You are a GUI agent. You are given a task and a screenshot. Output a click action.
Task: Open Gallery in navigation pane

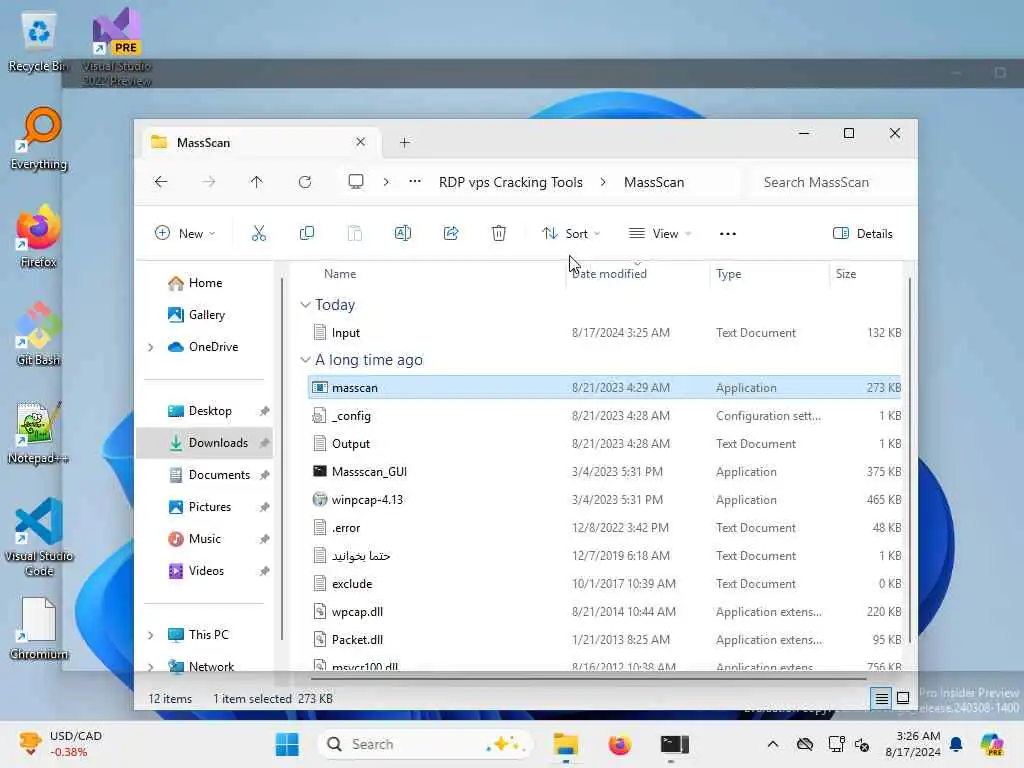point(206,315)
